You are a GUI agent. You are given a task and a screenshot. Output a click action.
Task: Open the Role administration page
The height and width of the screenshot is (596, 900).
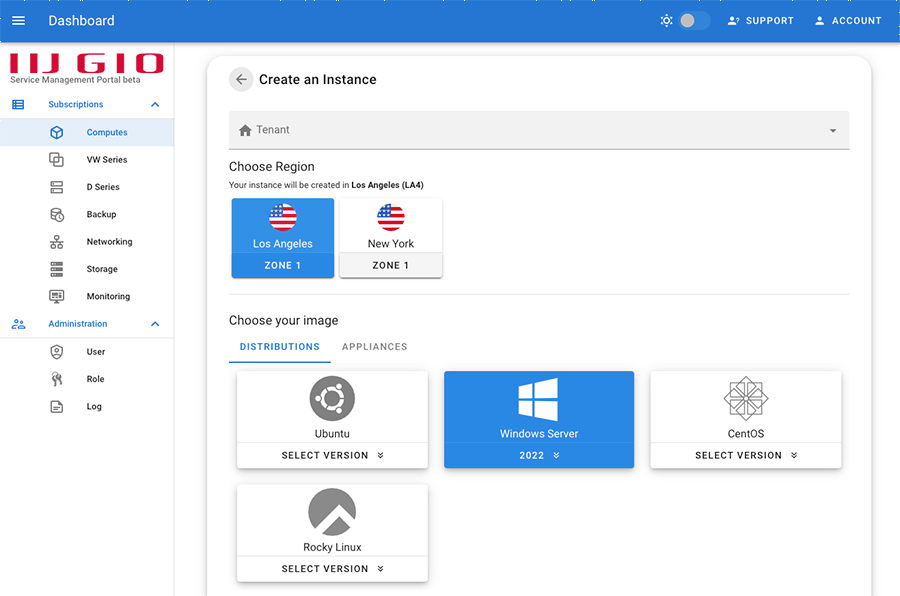[x=95, y=379]
